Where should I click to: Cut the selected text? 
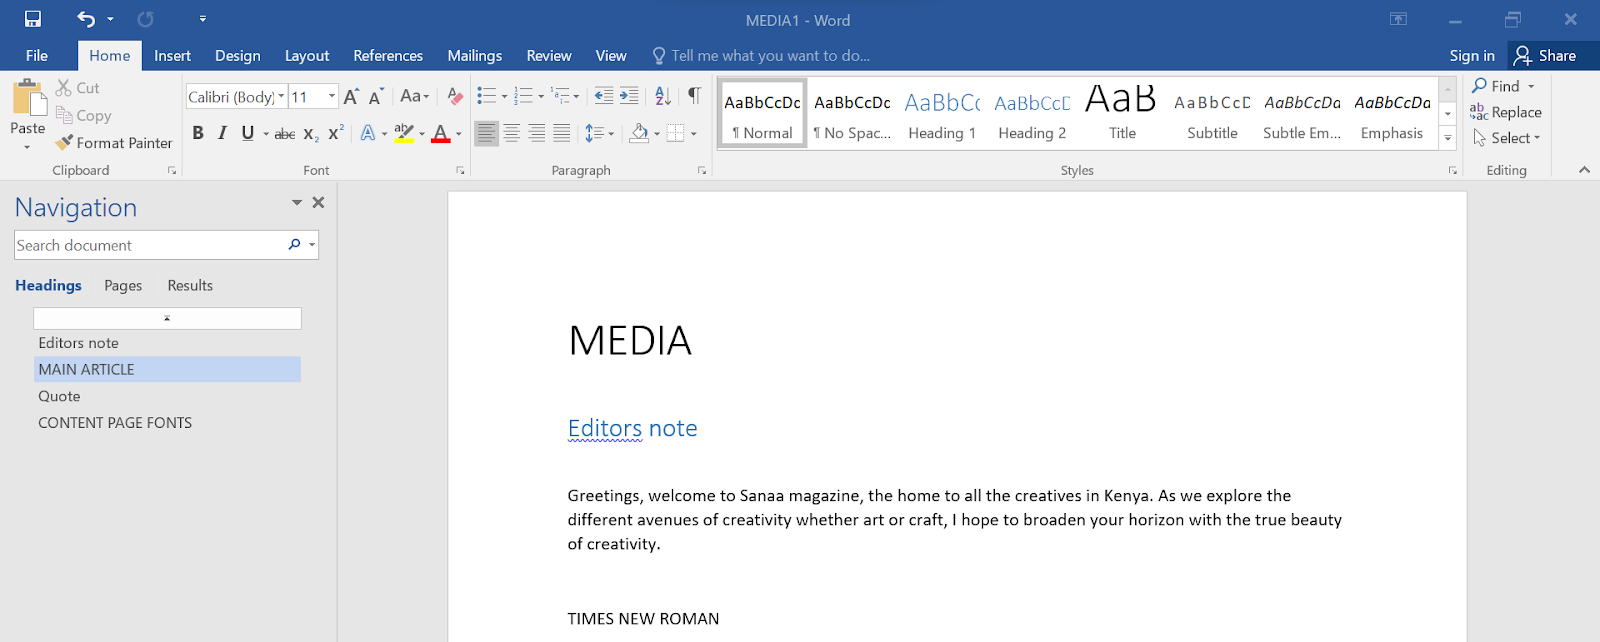(78, 88)
